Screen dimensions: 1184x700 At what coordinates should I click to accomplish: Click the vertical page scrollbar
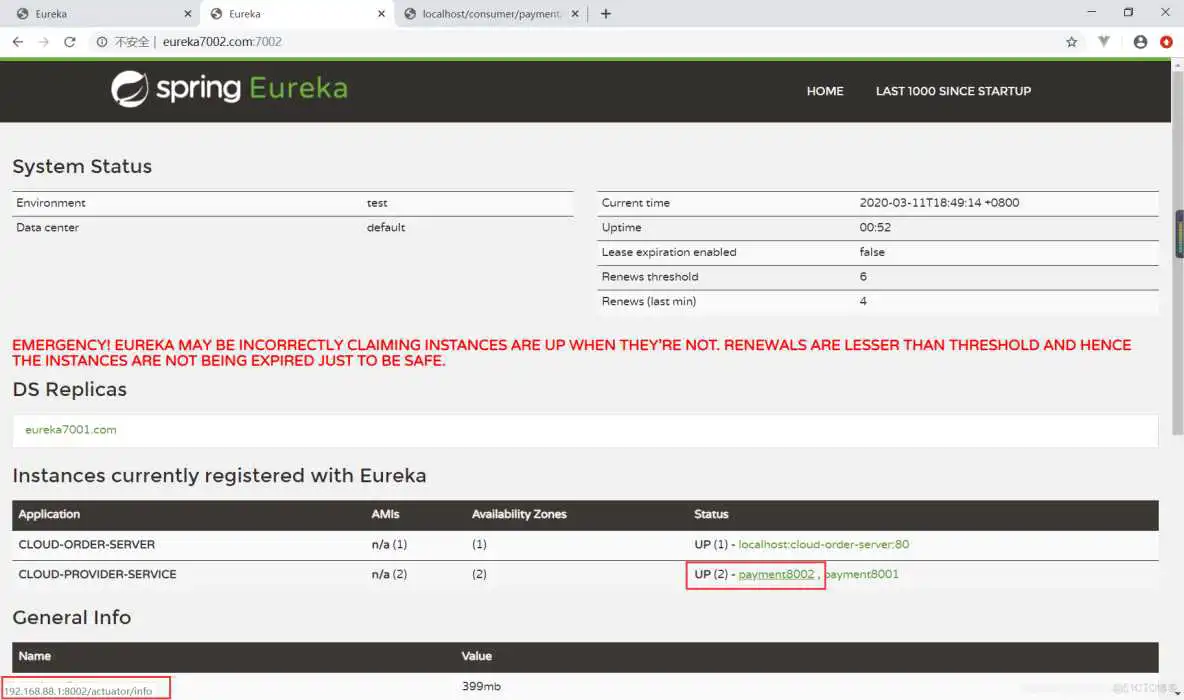[1177, 253]
